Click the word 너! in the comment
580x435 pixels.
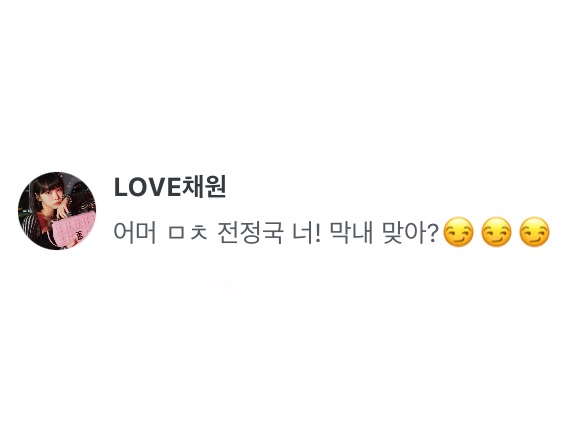[x=307, y=233]
